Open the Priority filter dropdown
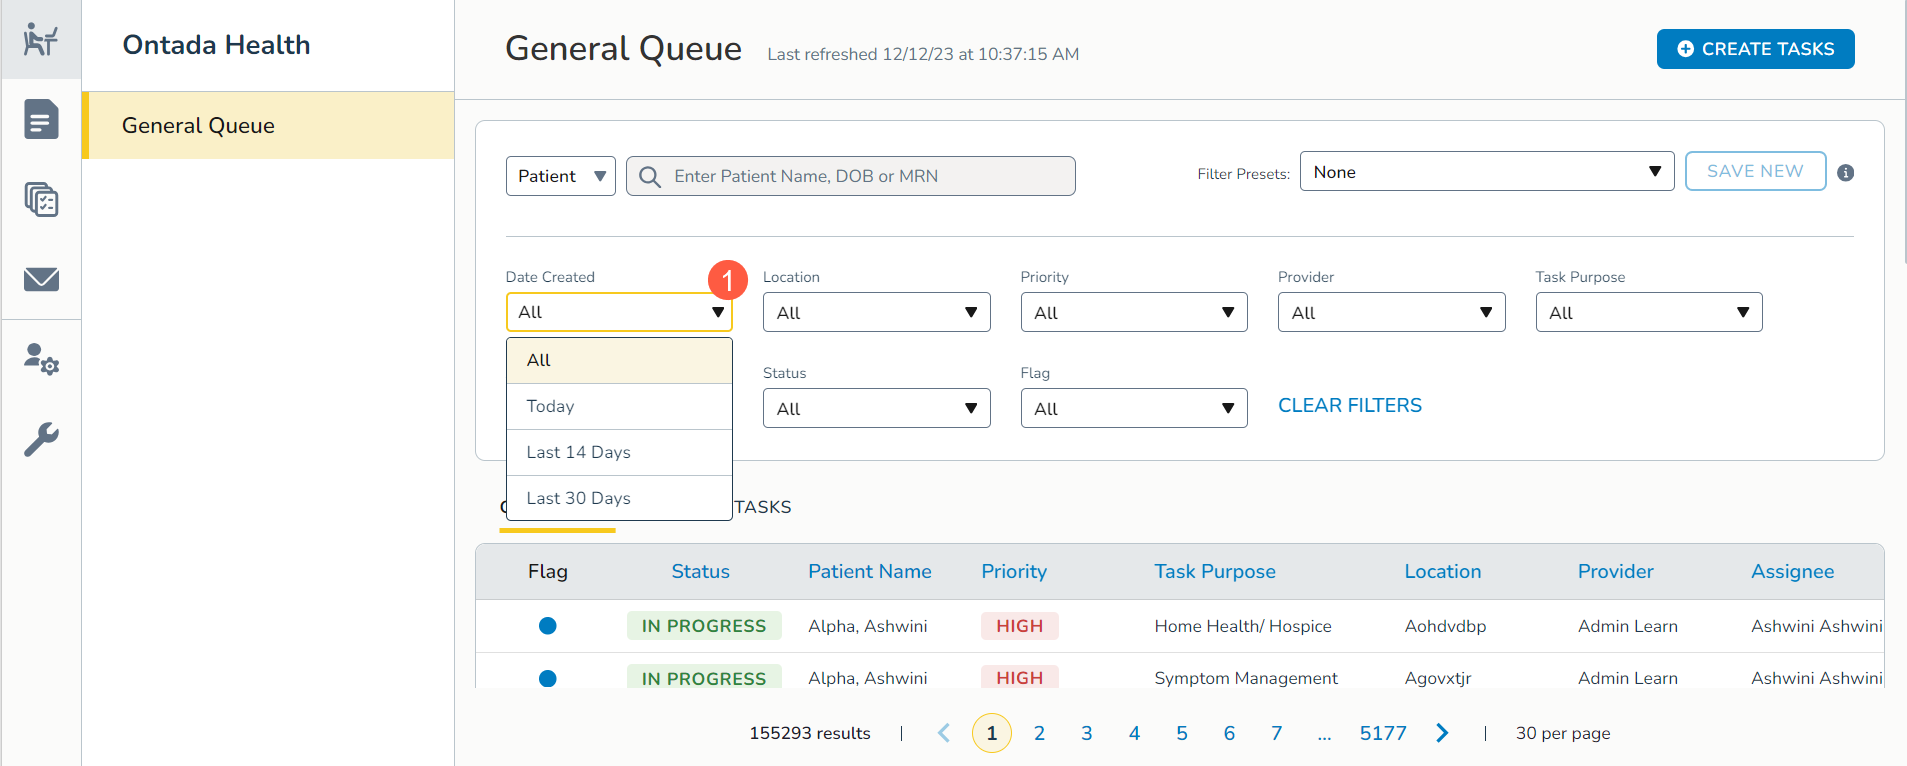 click(x=1133, y=312)
